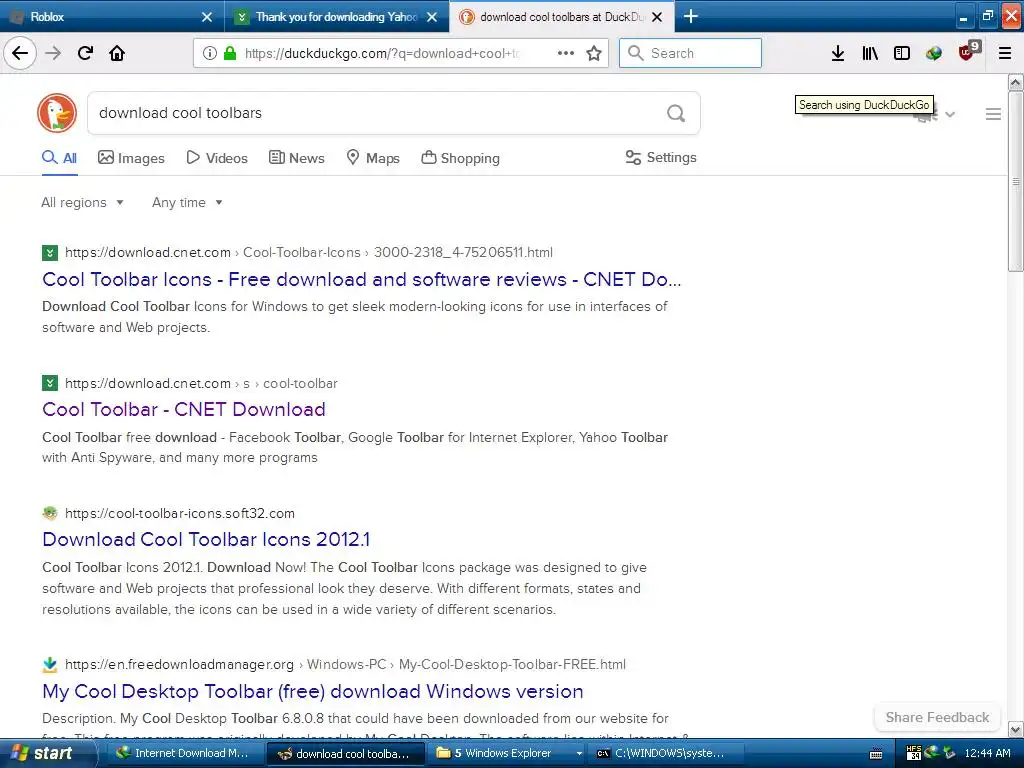Click the Forward arrow button
Viewport: 1024px width, 768px height.
point(53,53)
